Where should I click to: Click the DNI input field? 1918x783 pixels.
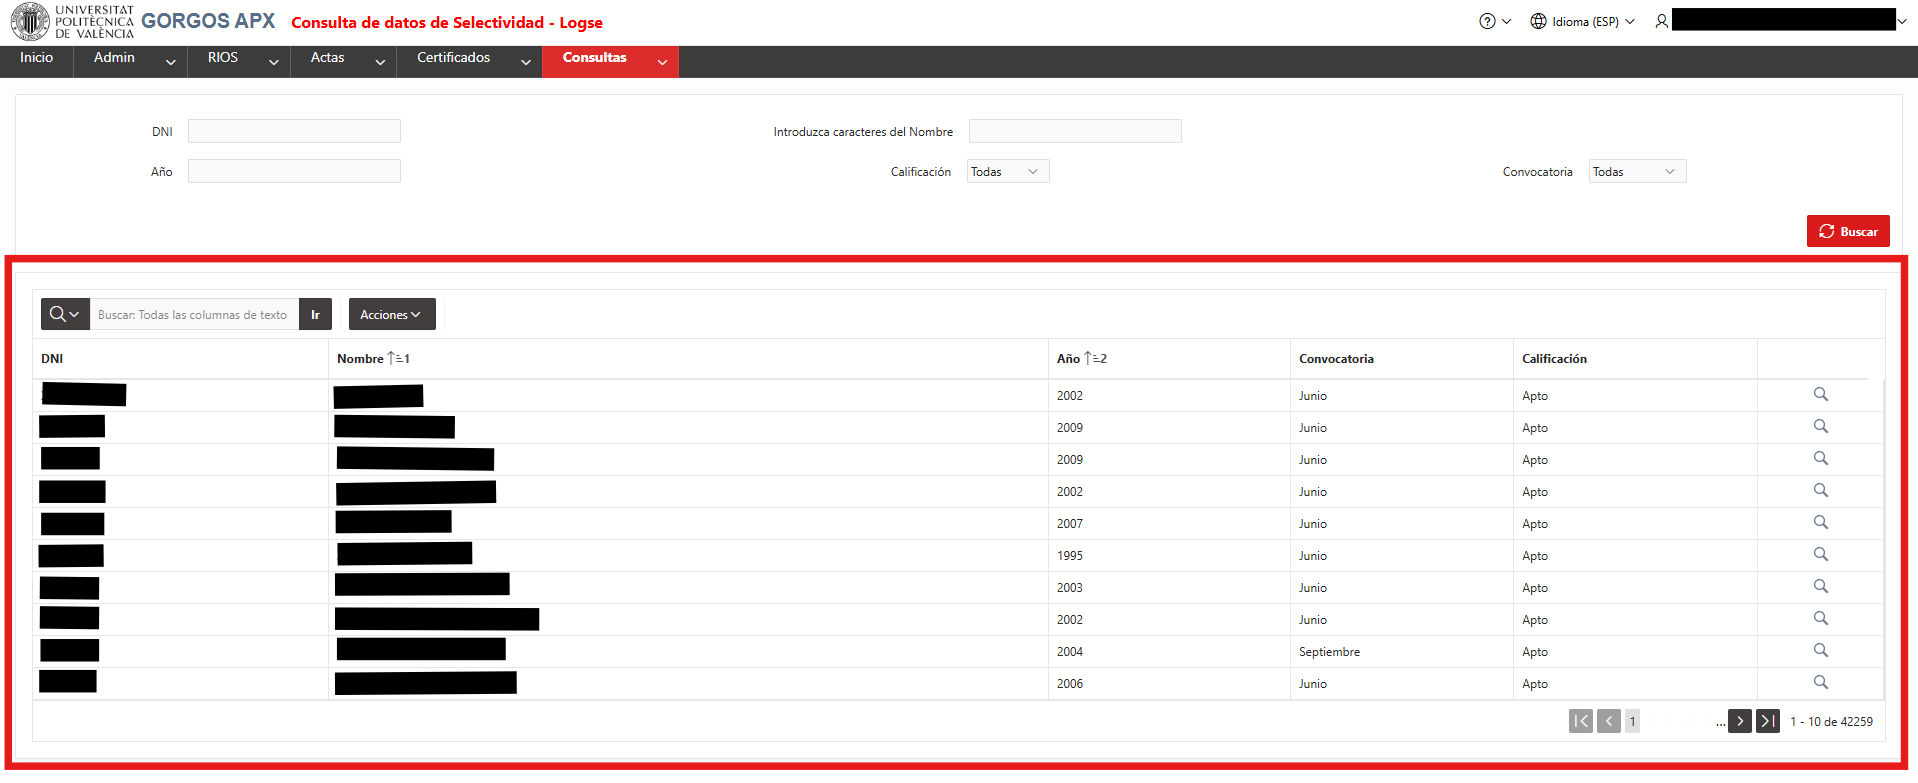point(294,131)
